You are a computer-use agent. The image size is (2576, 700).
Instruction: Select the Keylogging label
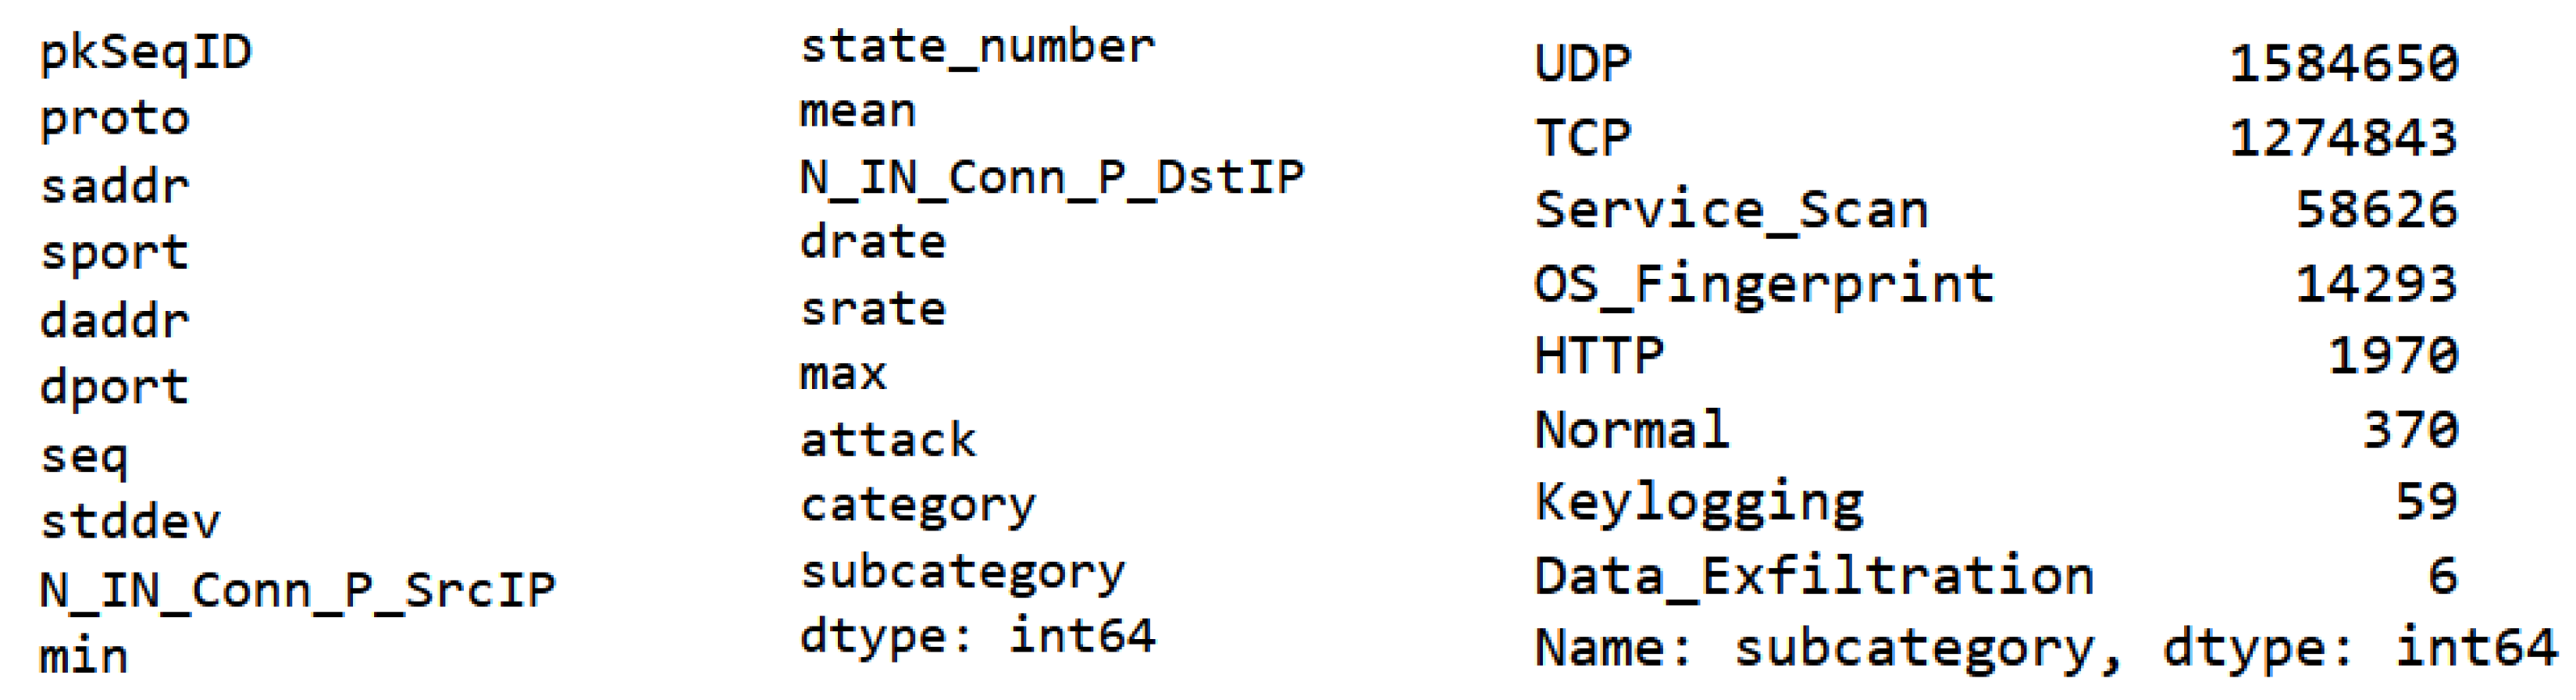1699,502
